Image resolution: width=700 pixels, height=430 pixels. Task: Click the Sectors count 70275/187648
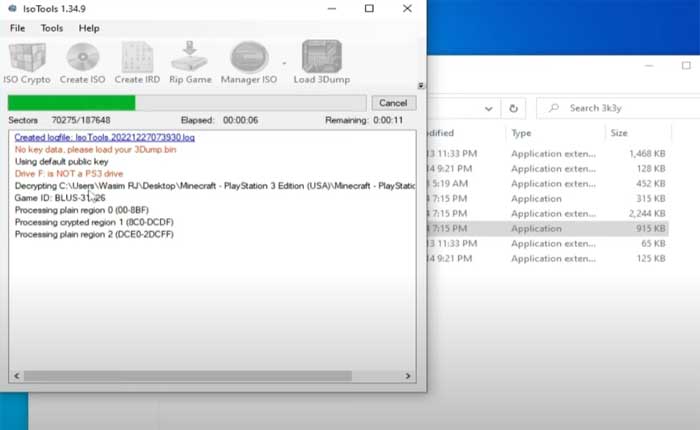tap(81, 120)
